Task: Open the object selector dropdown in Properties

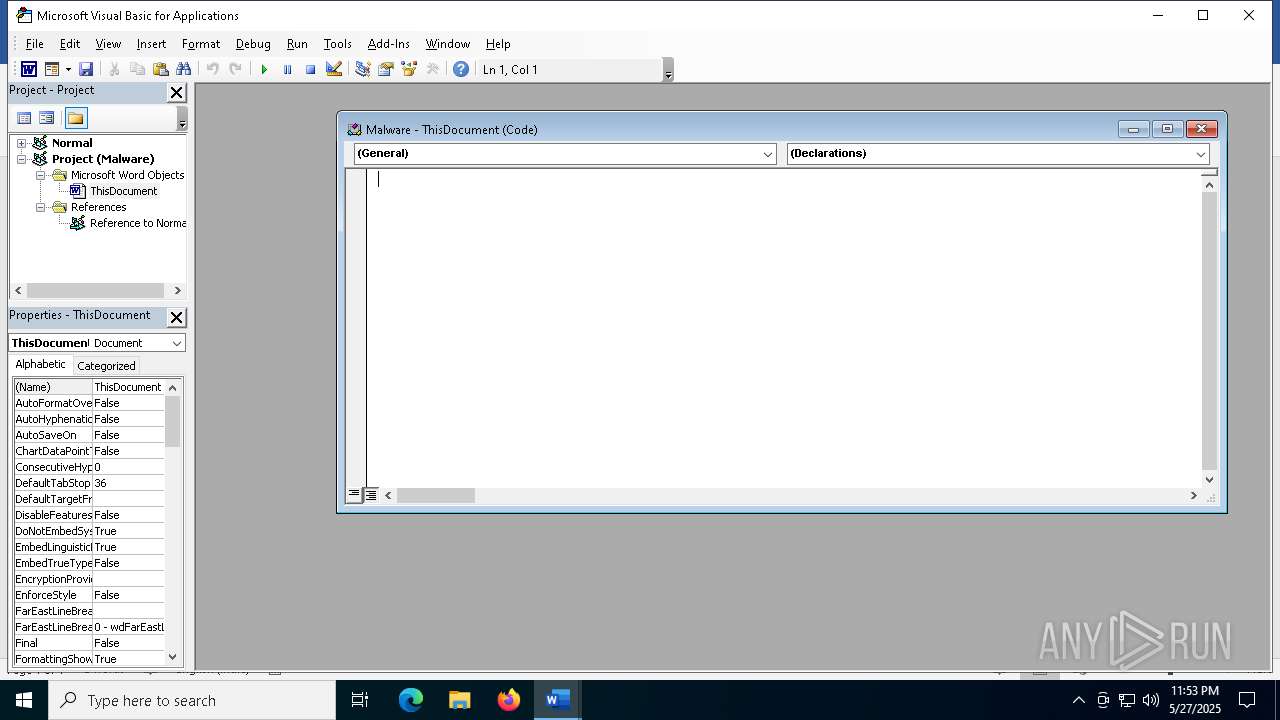Action: (177, 343)
